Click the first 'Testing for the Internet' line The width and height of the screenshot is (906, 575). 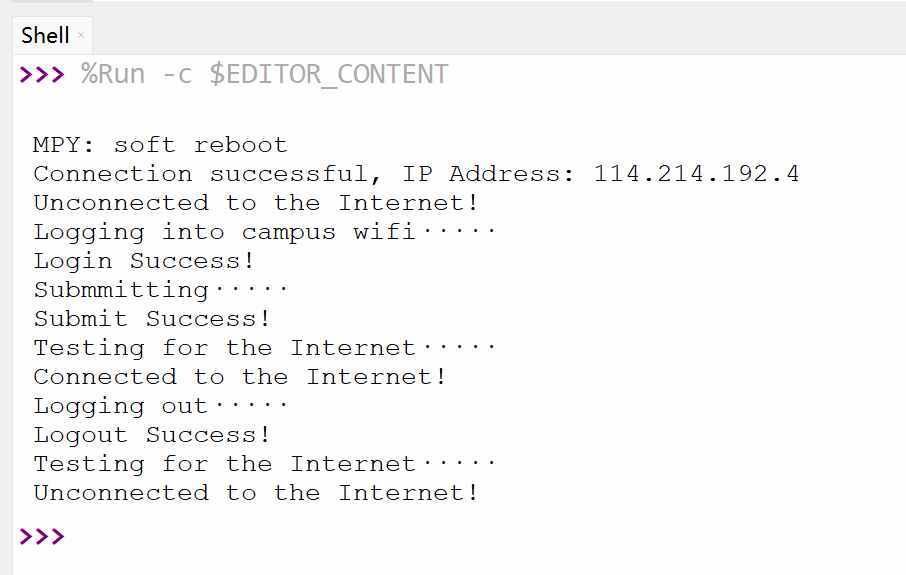264,348
